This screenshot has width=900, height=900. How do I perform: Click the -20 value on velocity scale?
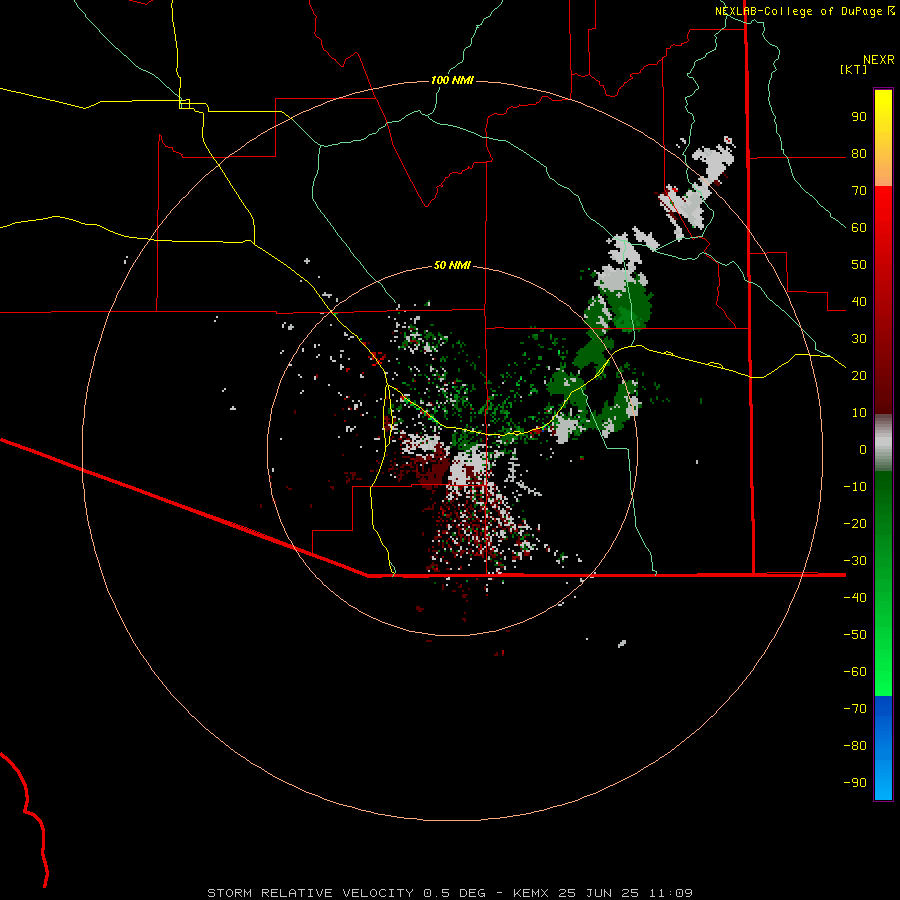(855, 523)
